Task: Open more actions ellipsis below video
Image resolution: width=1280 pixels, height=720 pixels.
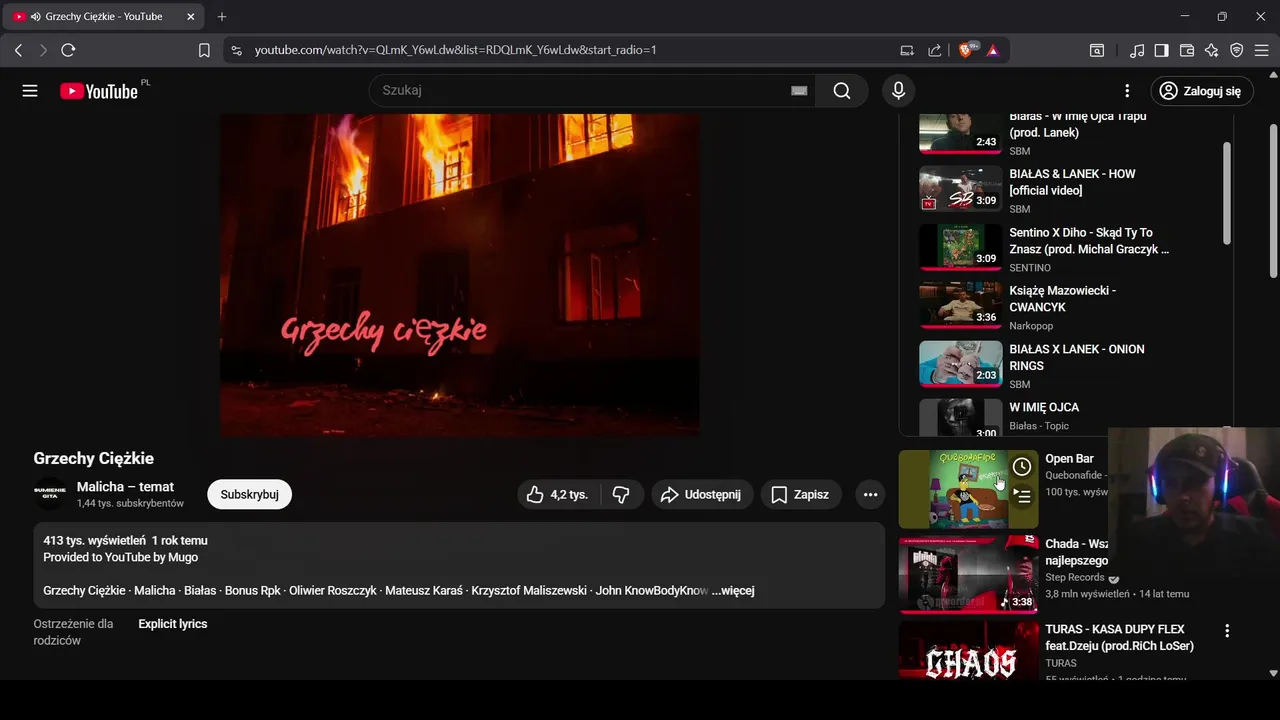Action: (x=870, y=494)
